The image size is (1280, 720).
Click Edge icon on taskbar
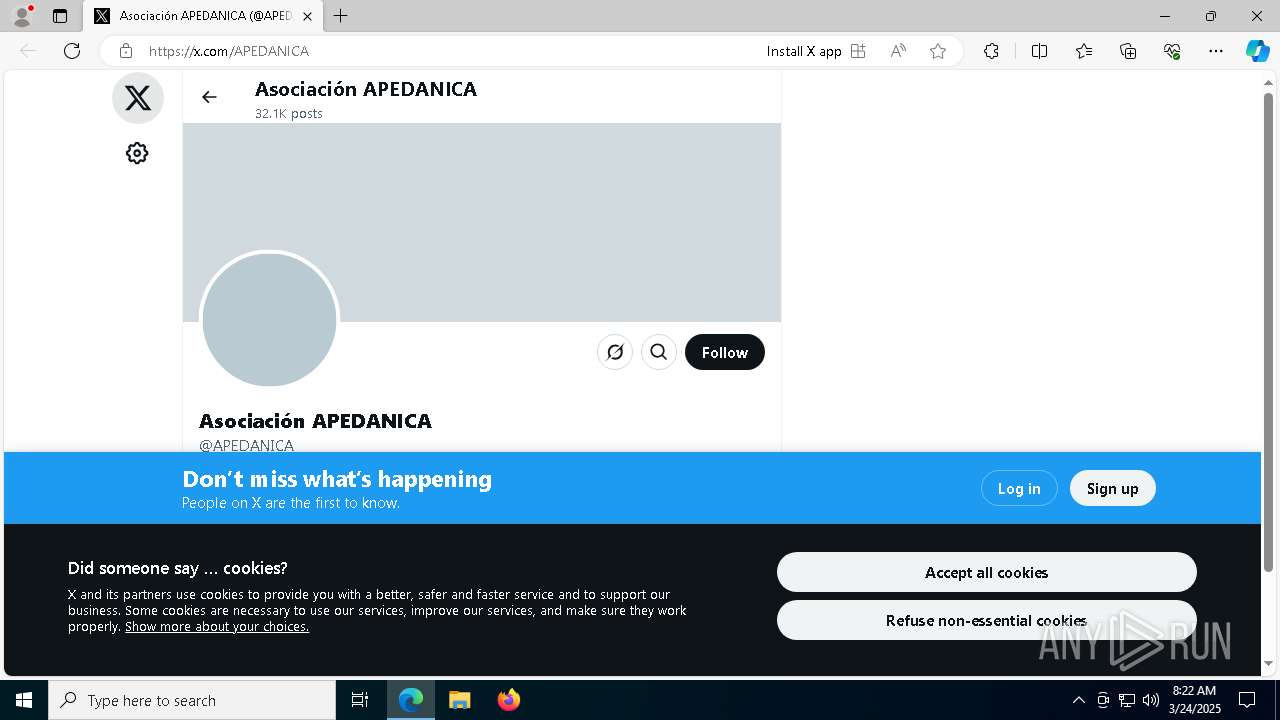[x=411, y=700]
